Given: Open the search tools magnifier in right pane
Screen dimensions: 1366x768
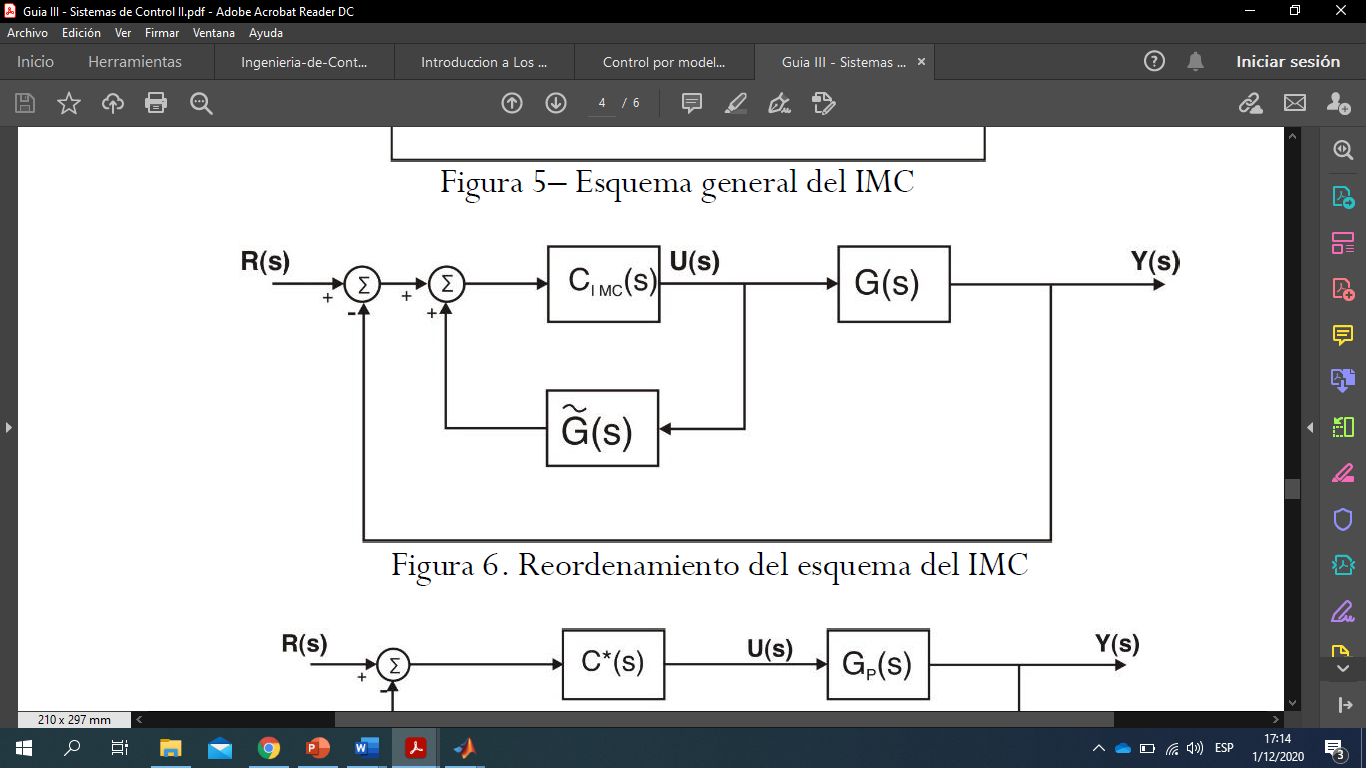Looking at the screenshot, I should [1343, 150].
